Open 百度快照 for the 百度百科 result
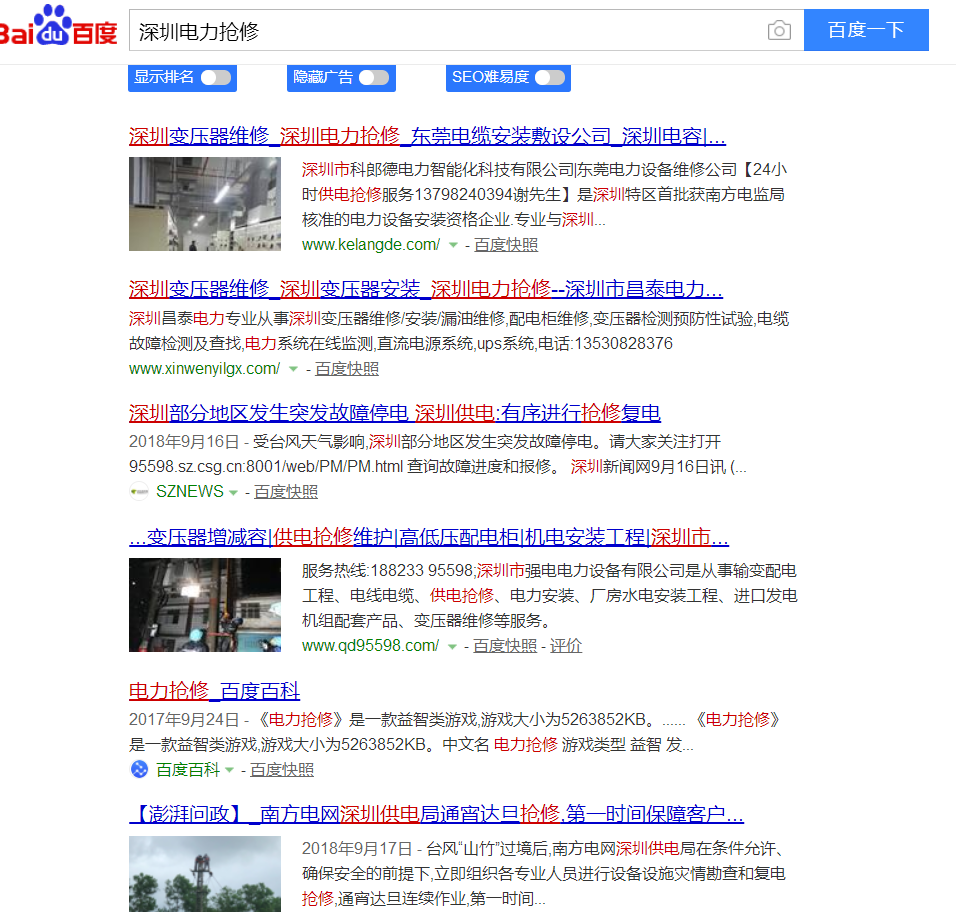This screenshot has width=956, height=912. click(282, 770)
